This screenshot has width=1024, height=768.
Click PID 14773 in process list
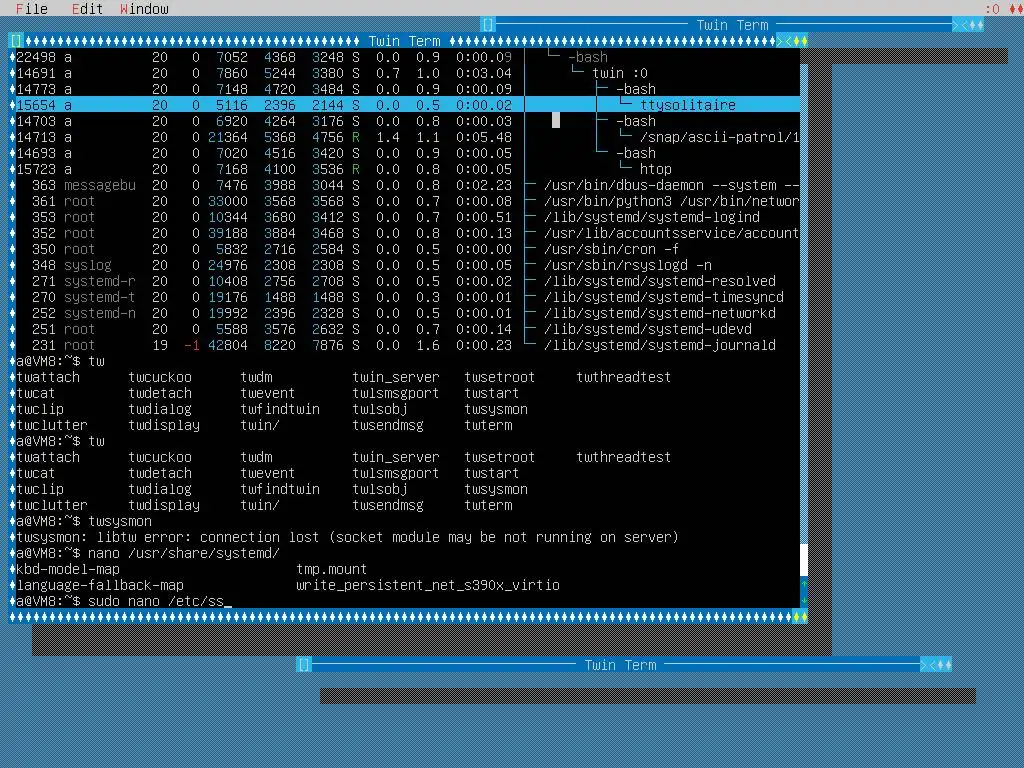pyautogui.click(x=36, y=89)
